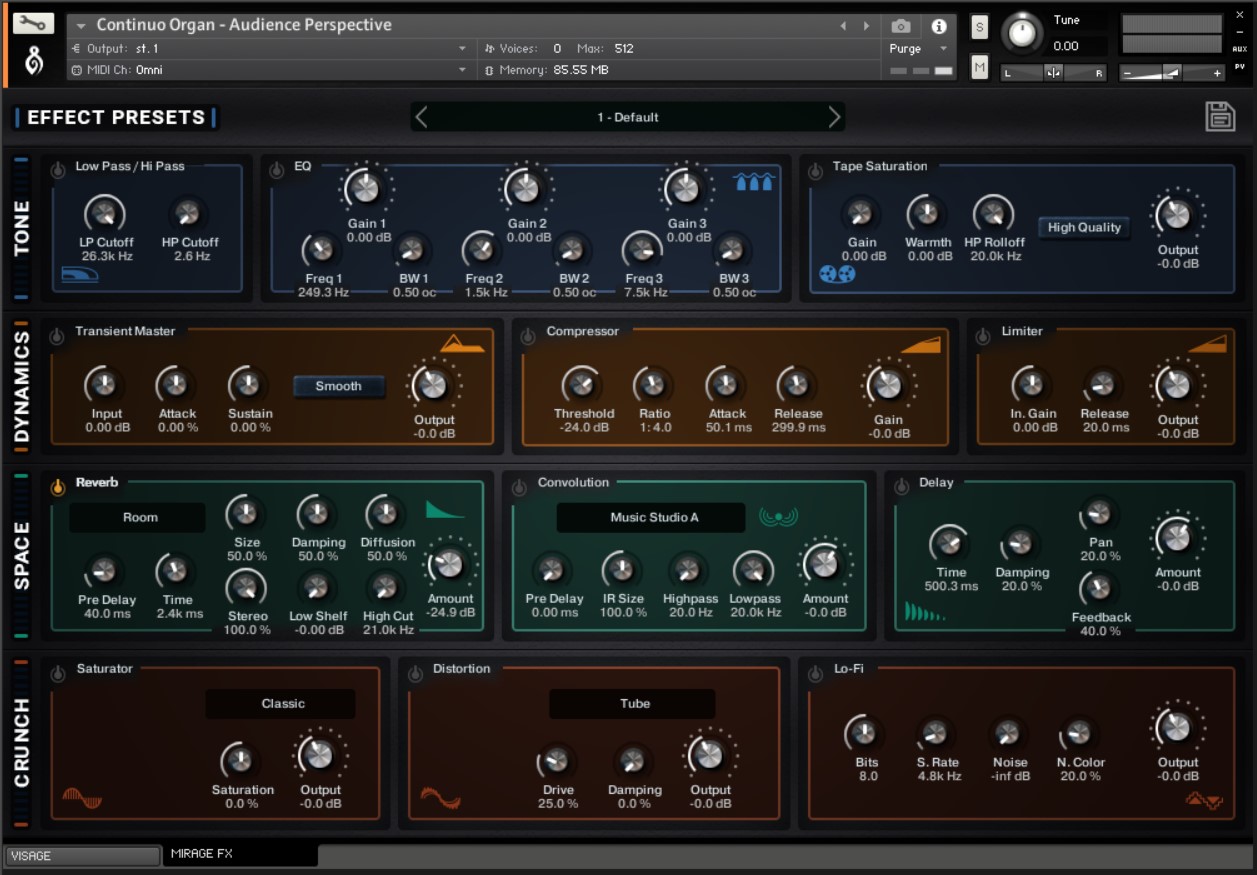Click the Saturator waveform icon

(82, 799)
